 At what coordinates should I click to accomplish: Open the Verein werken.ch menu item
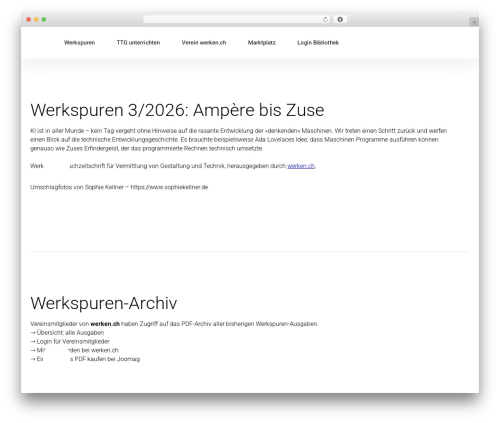click(x=204, y=43)
